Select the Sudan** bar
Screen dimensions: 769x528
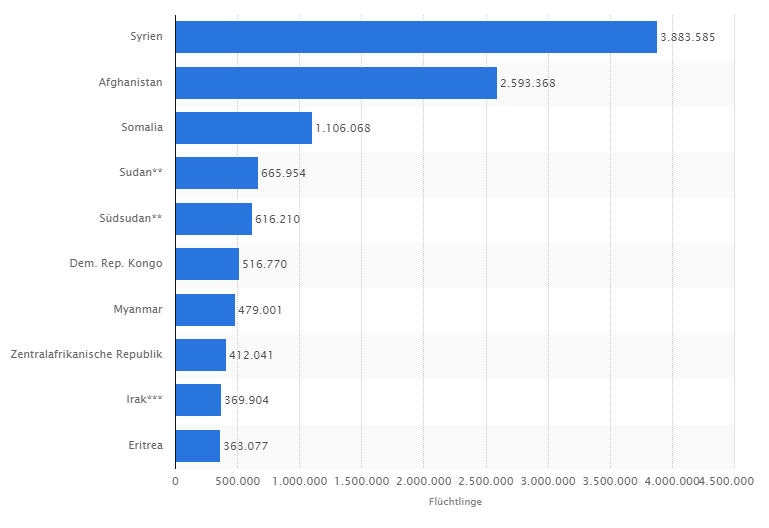tap(217, 173)
